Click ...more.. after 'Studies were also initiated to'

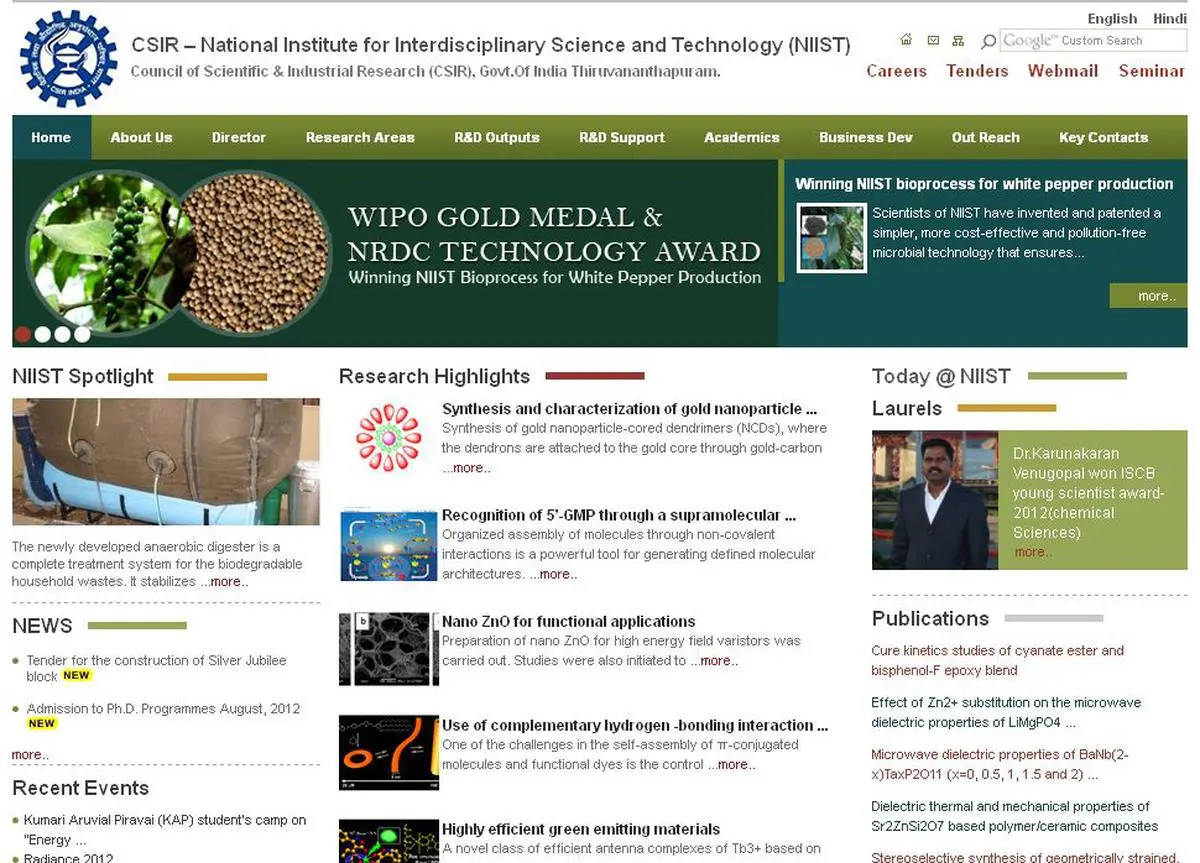[x=715, y=660]
